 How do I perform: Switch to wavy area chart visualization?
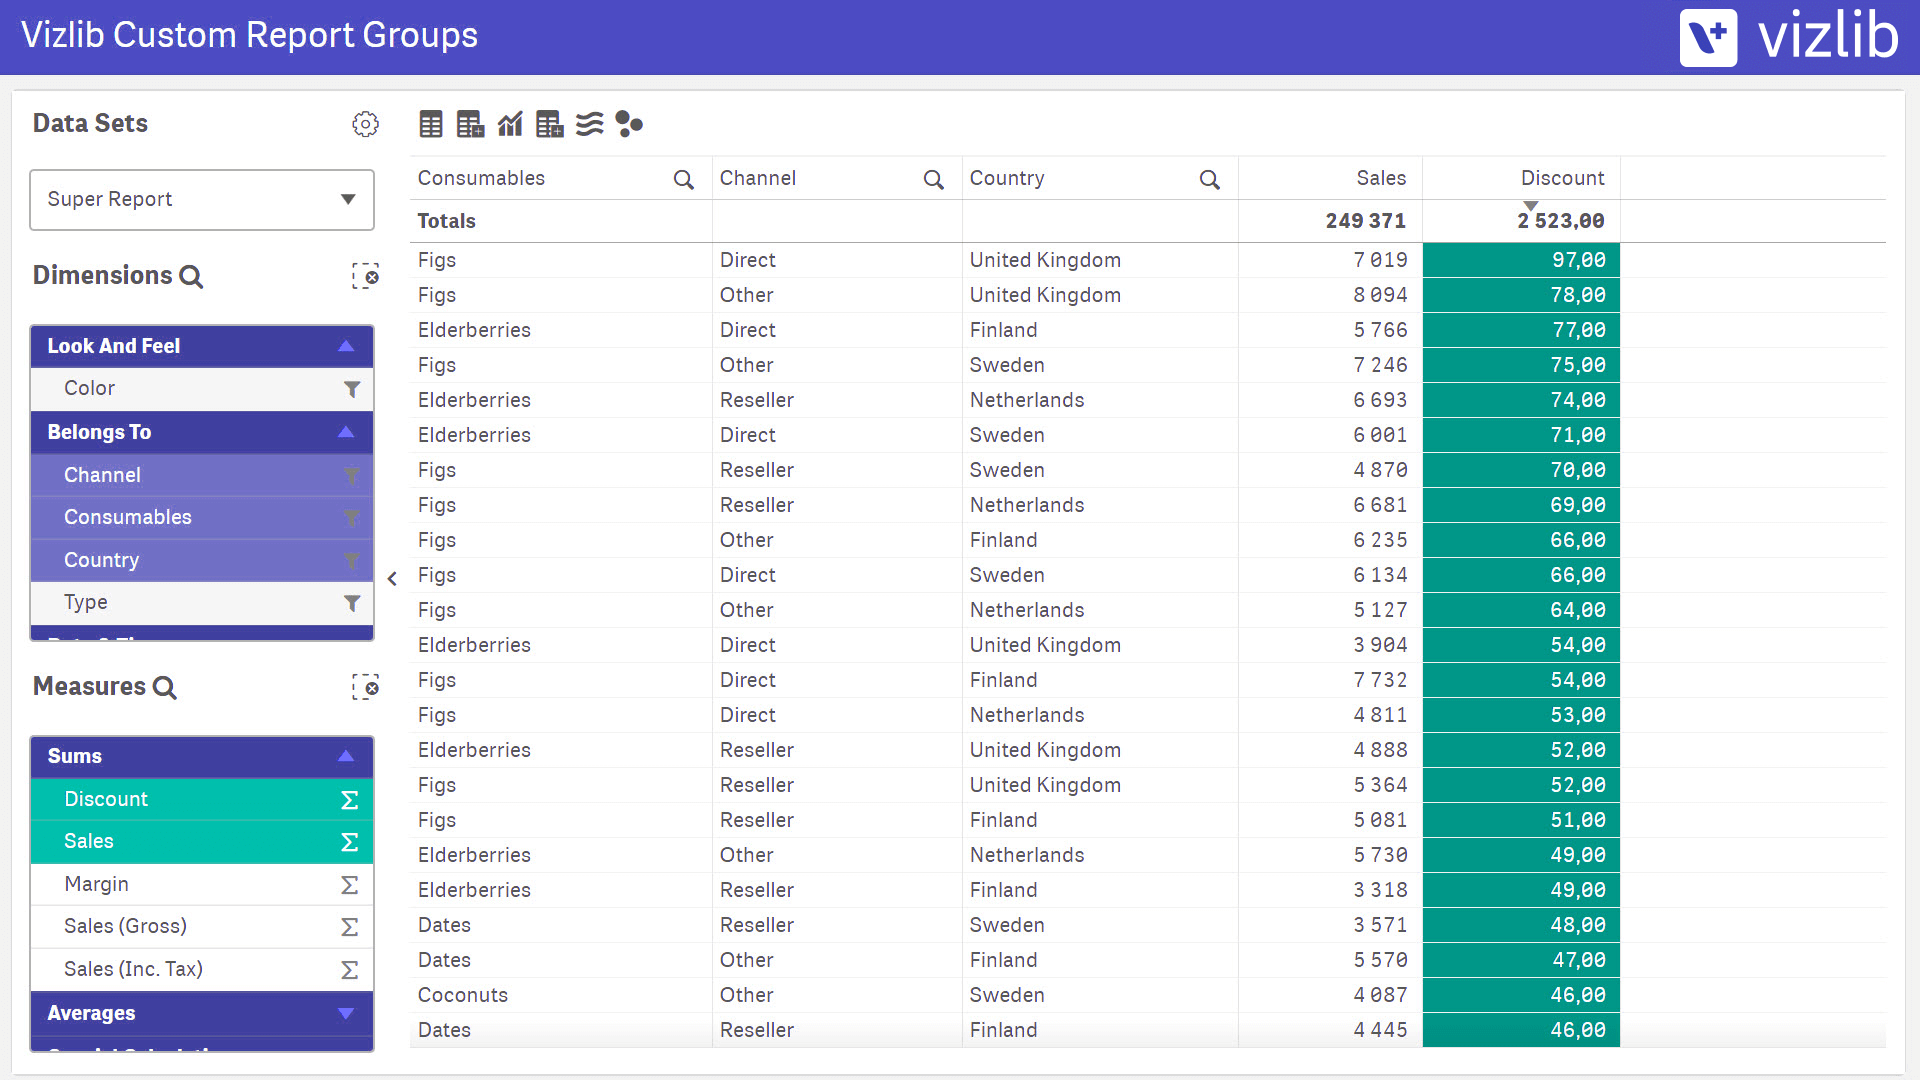(x=590, y=124)
